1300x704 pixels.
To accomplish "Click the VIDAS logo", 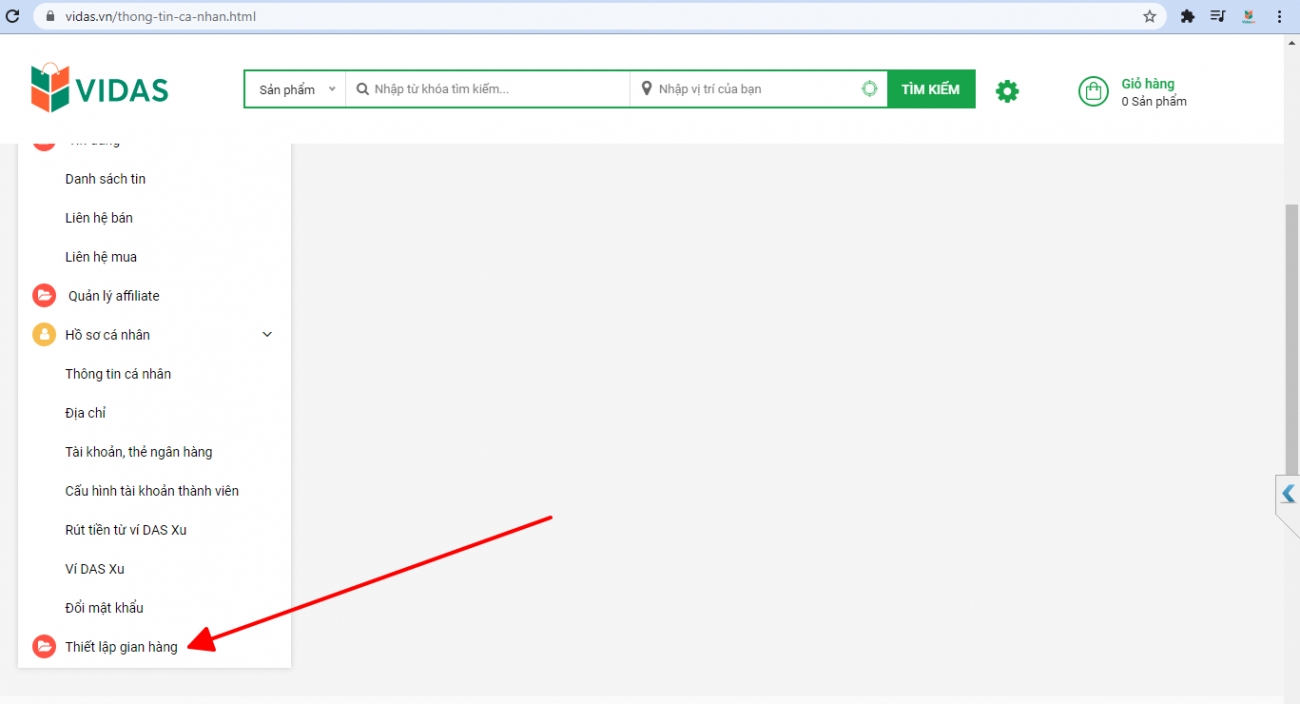I will click(99, 89).
